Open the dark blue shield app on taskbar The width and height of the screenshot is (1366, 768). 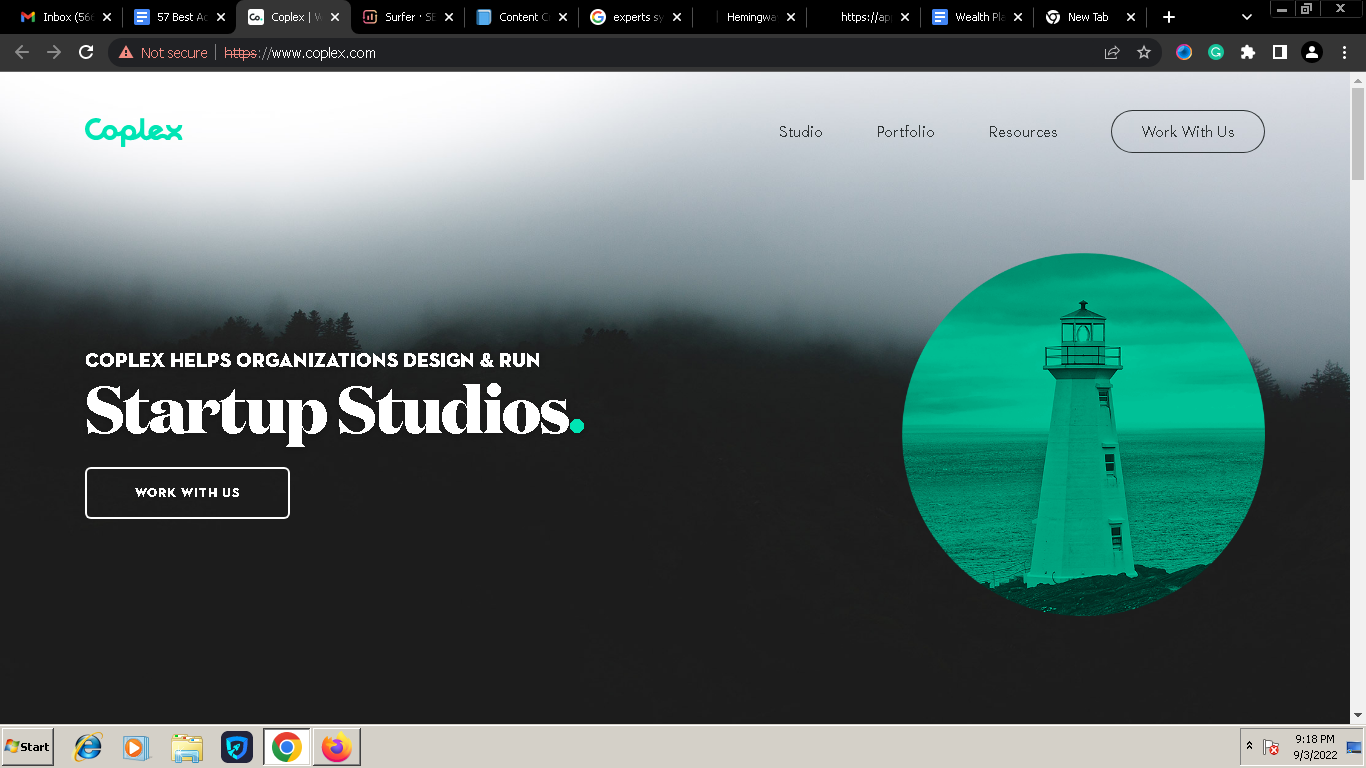[x=237, y=747]
